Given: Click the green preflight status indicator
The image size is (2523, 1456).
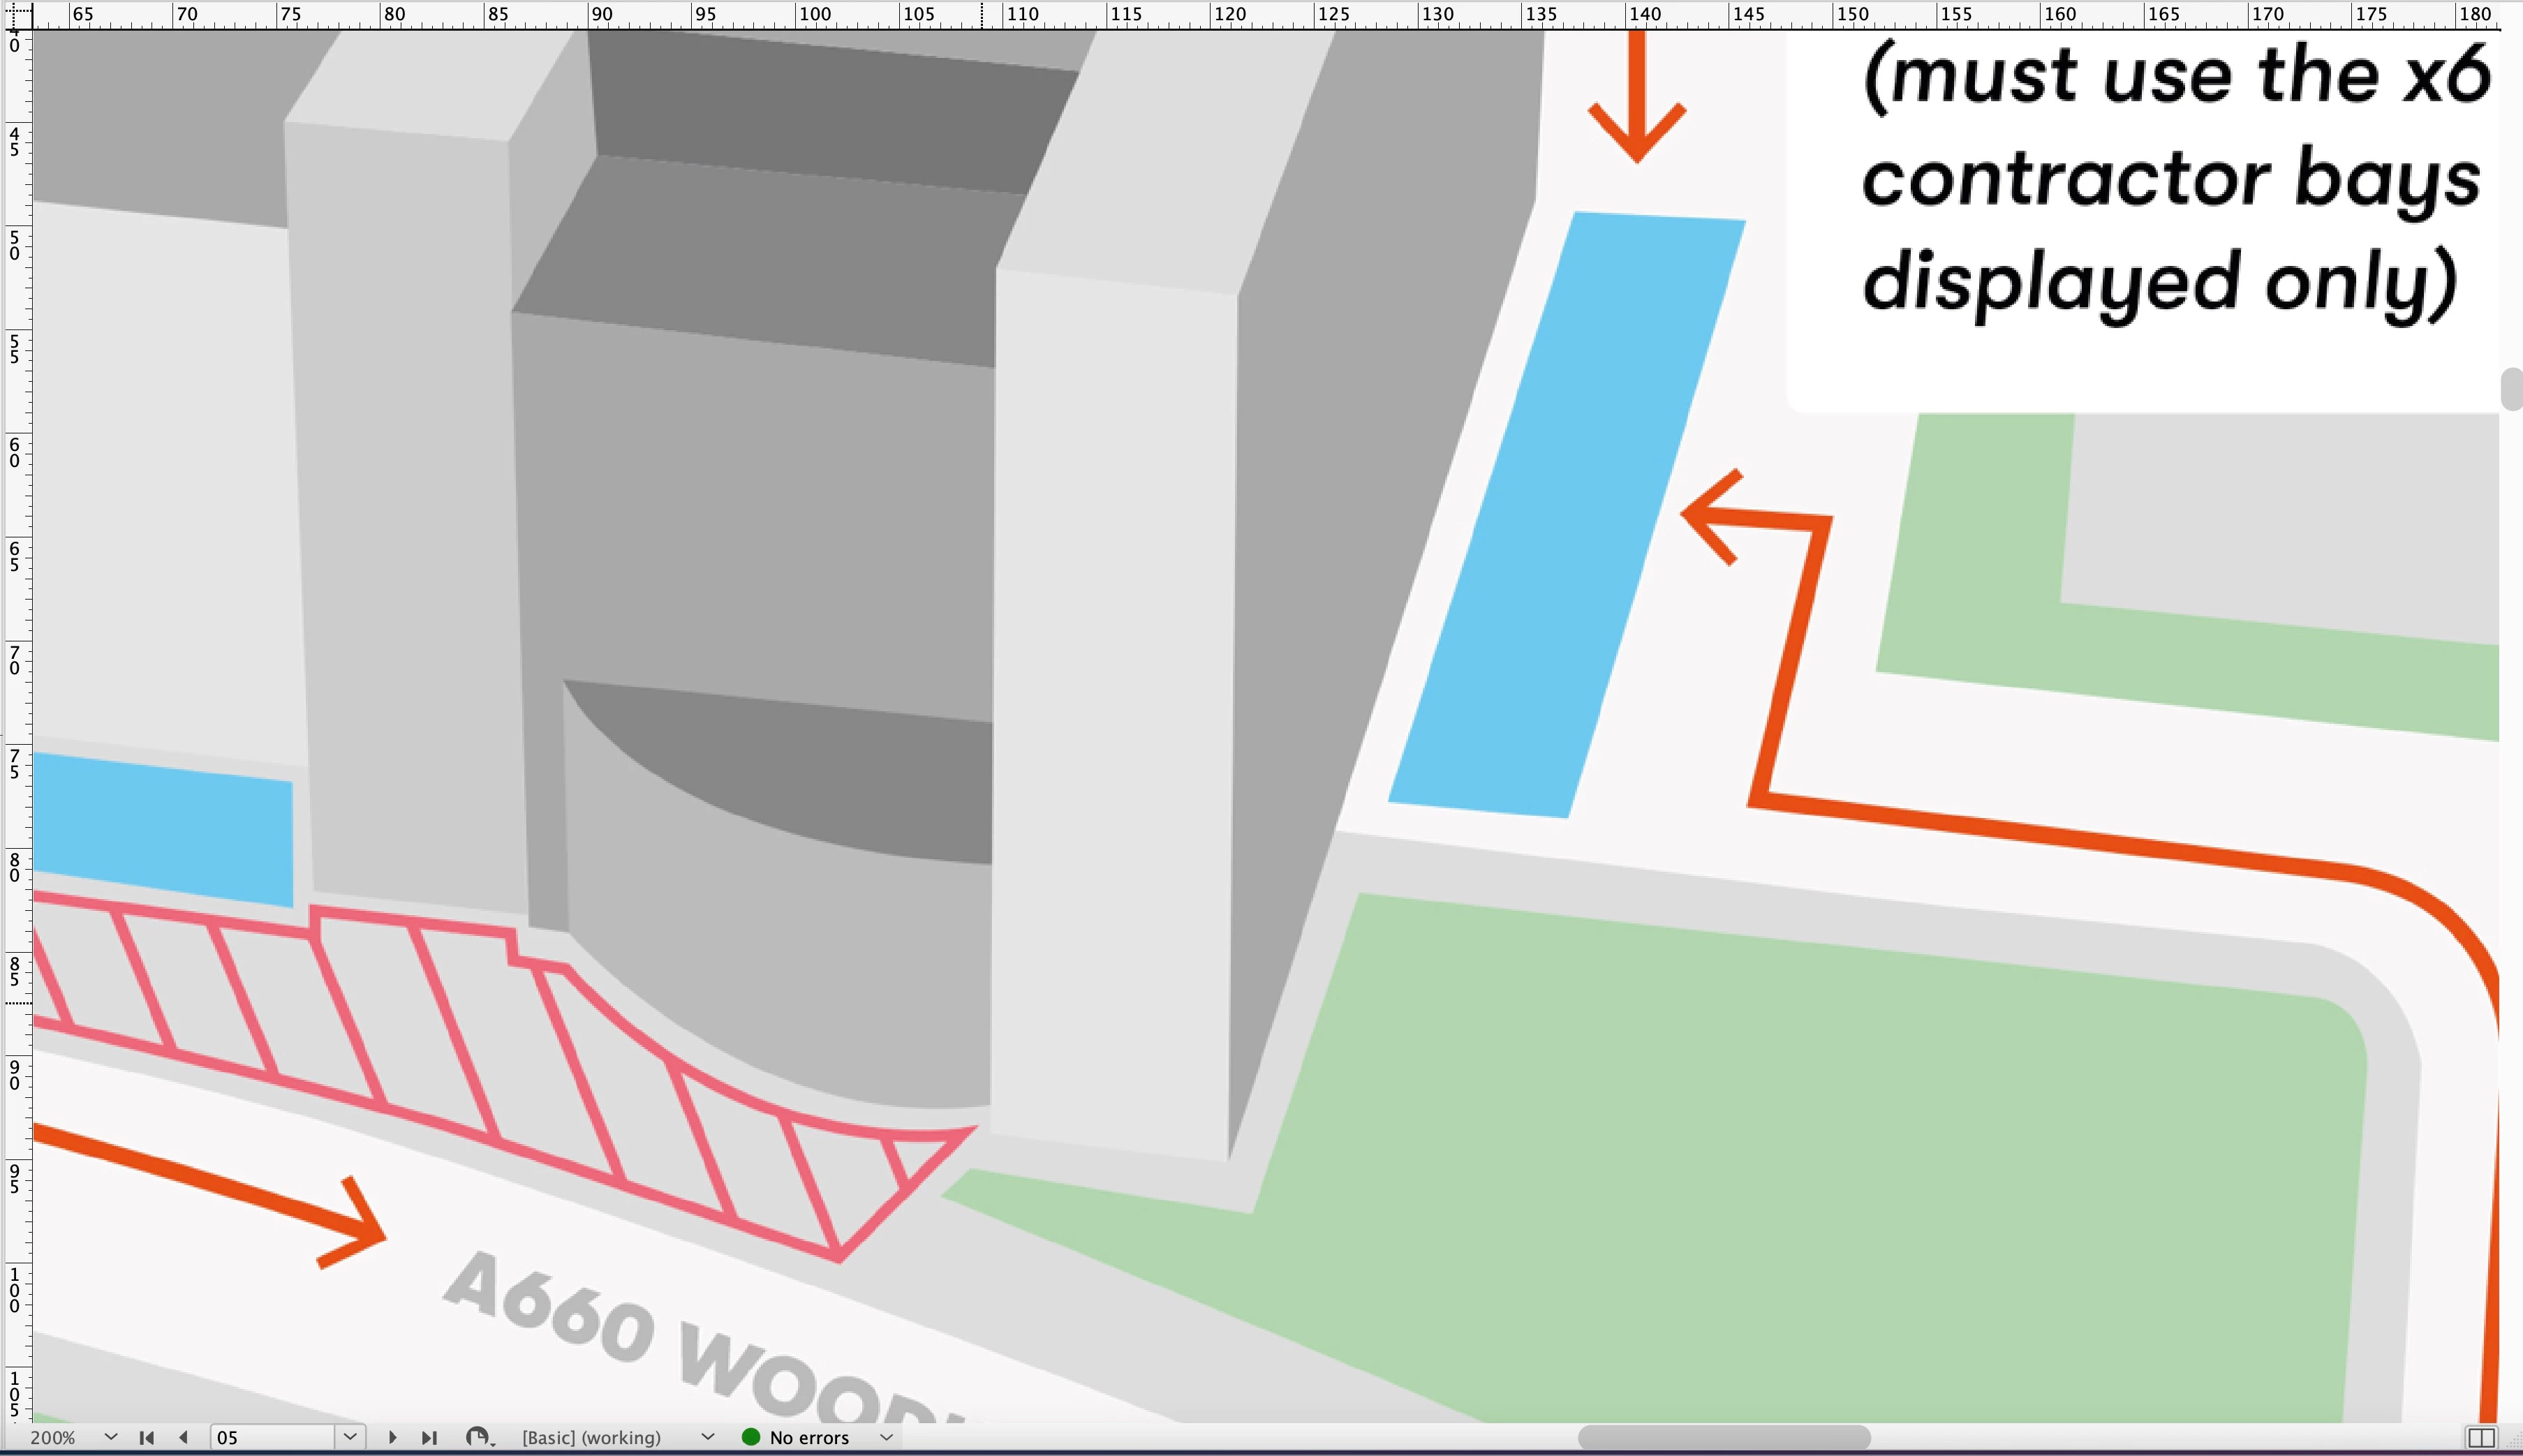Looking at the screenshot, I should tap(751, 1437).
